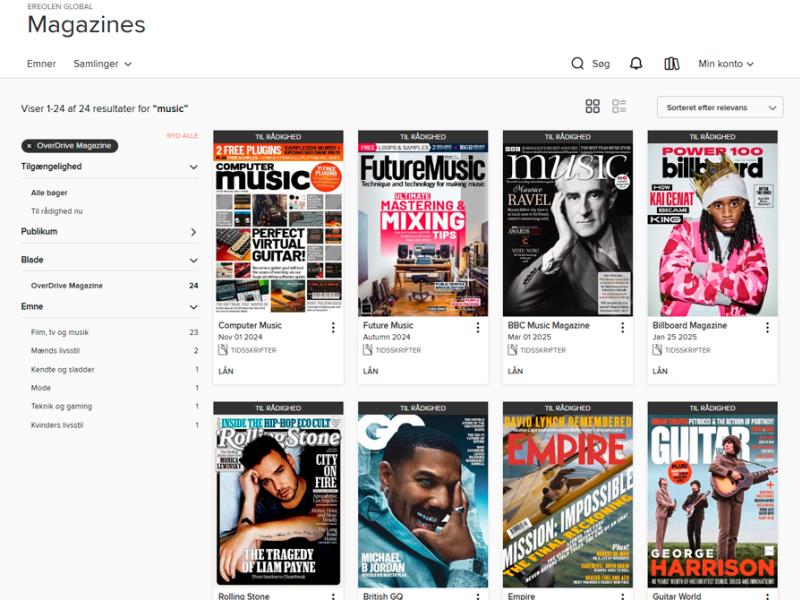This screenshot has height=600, width=800.
Task: Select the 'Alle bøger' availability filter
Action: (x=49, y=193)
